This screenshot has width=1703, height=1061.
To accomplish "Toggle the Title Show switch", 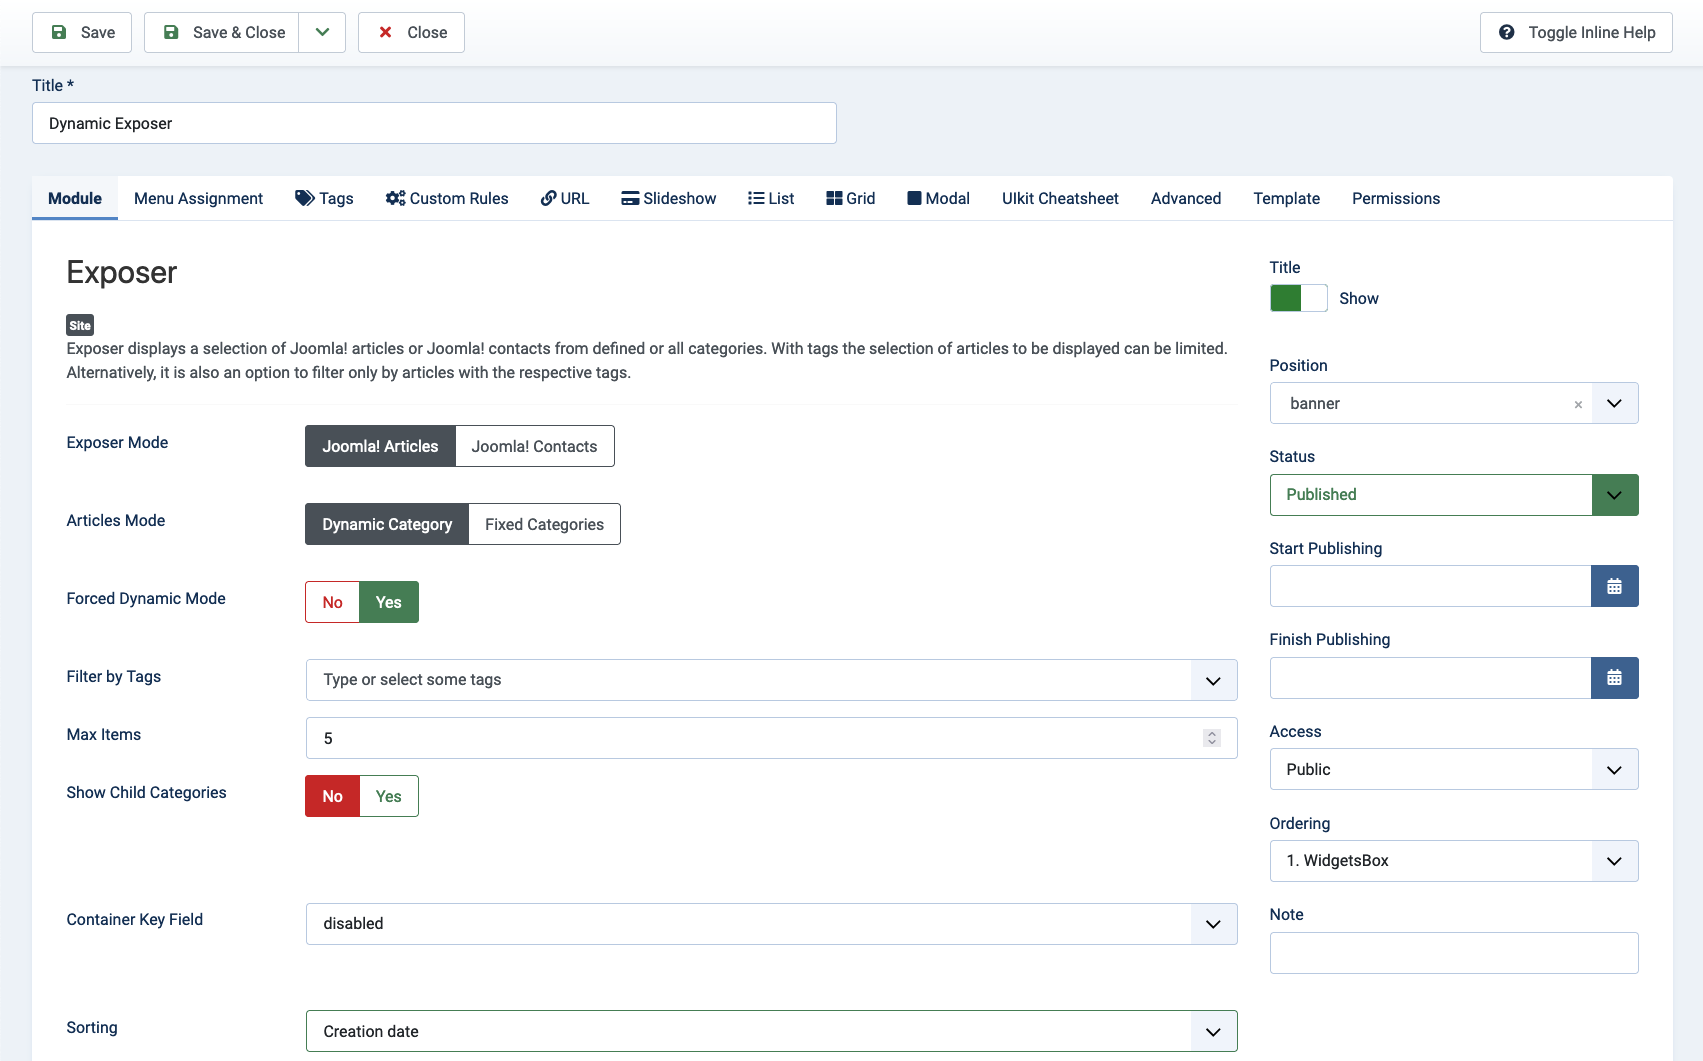I will [1298, 298].
